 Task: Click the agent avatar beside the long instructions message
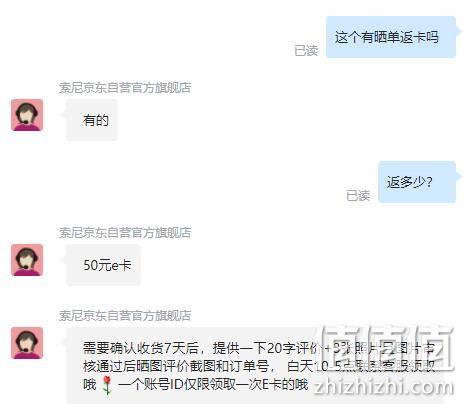click(27, 343)
